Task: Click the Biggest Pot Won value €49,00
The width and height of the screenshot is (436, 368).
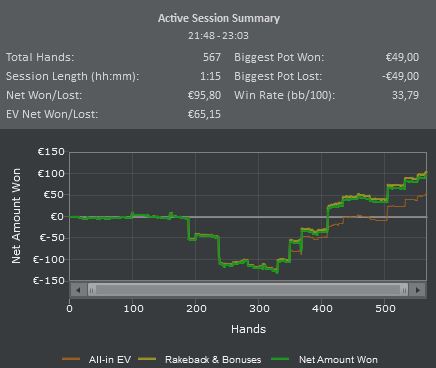Action: 402,57
